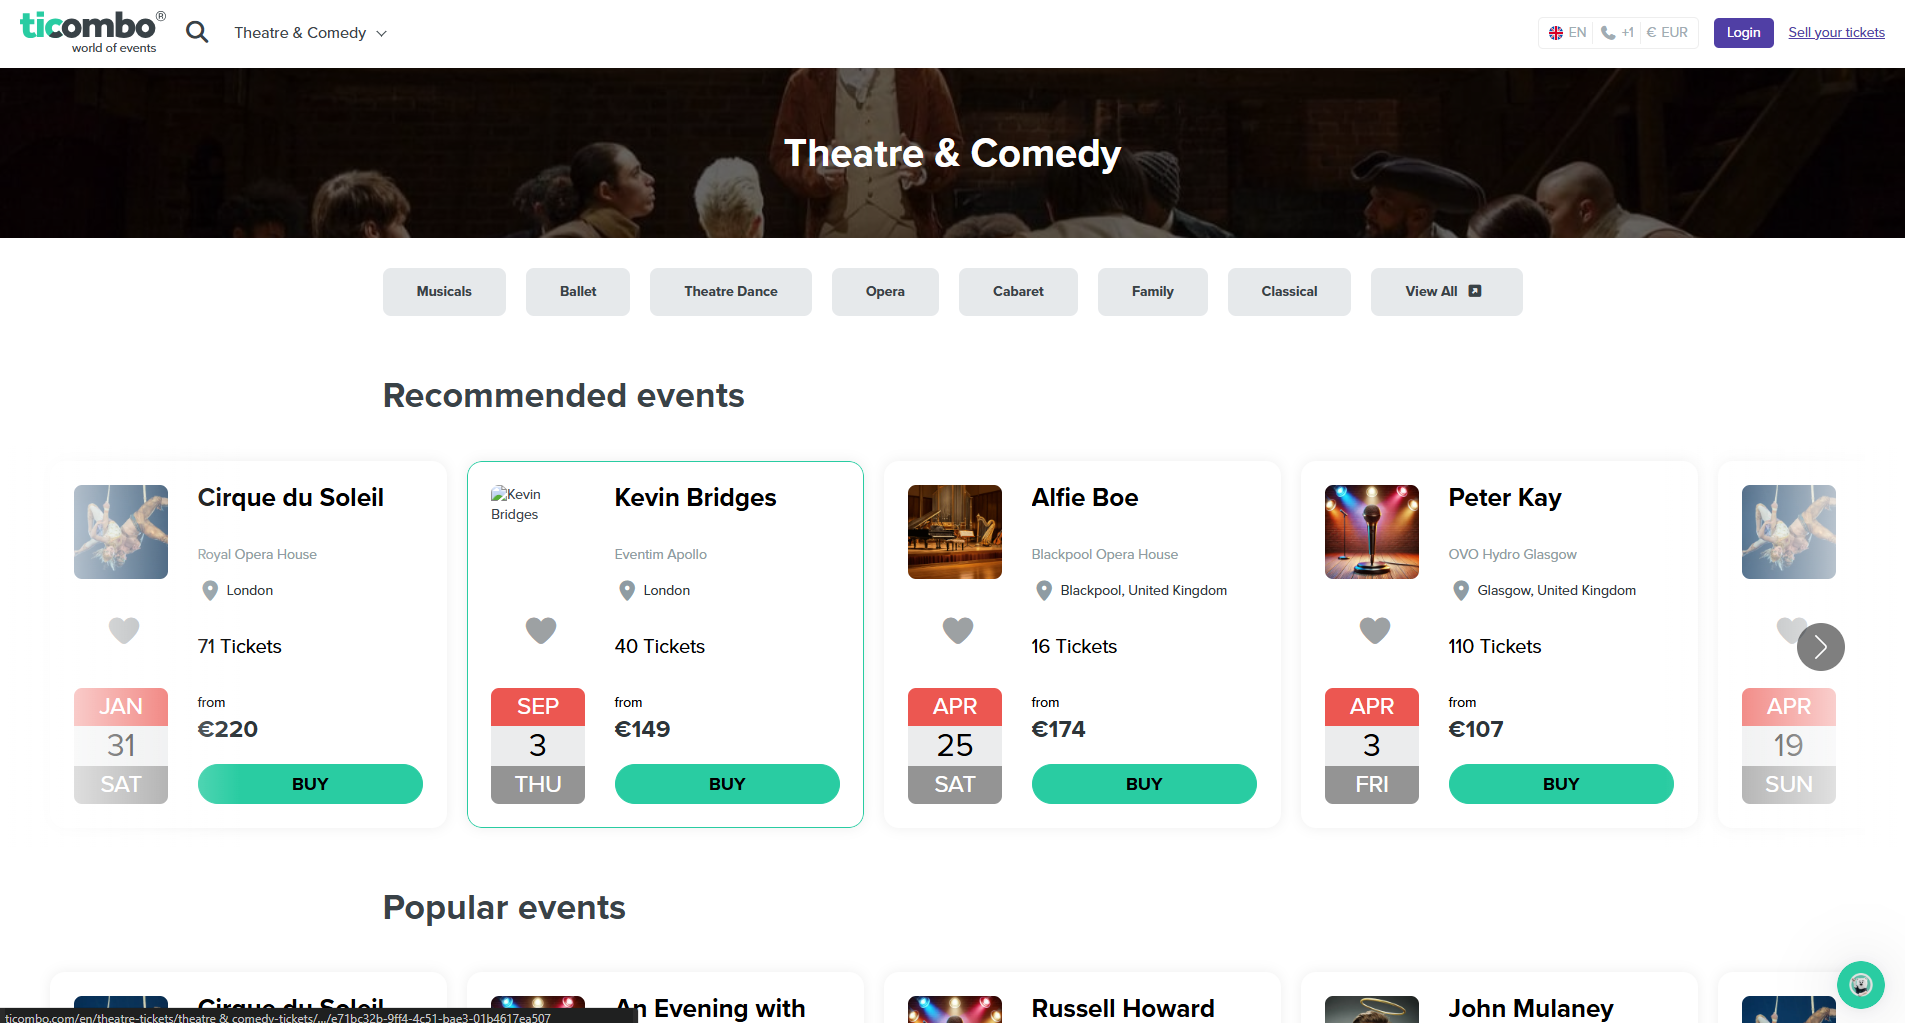
Task: Expand the Theatre & Comedy dropdown
Action: pos(310,33)
